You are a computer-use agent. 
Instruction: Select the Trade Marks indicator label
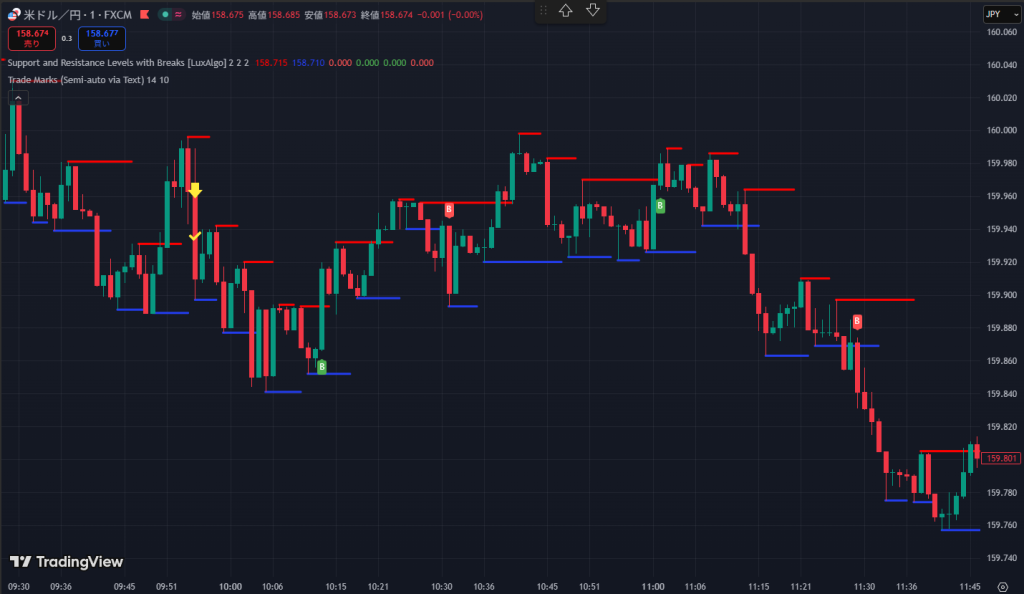point(87,79)
